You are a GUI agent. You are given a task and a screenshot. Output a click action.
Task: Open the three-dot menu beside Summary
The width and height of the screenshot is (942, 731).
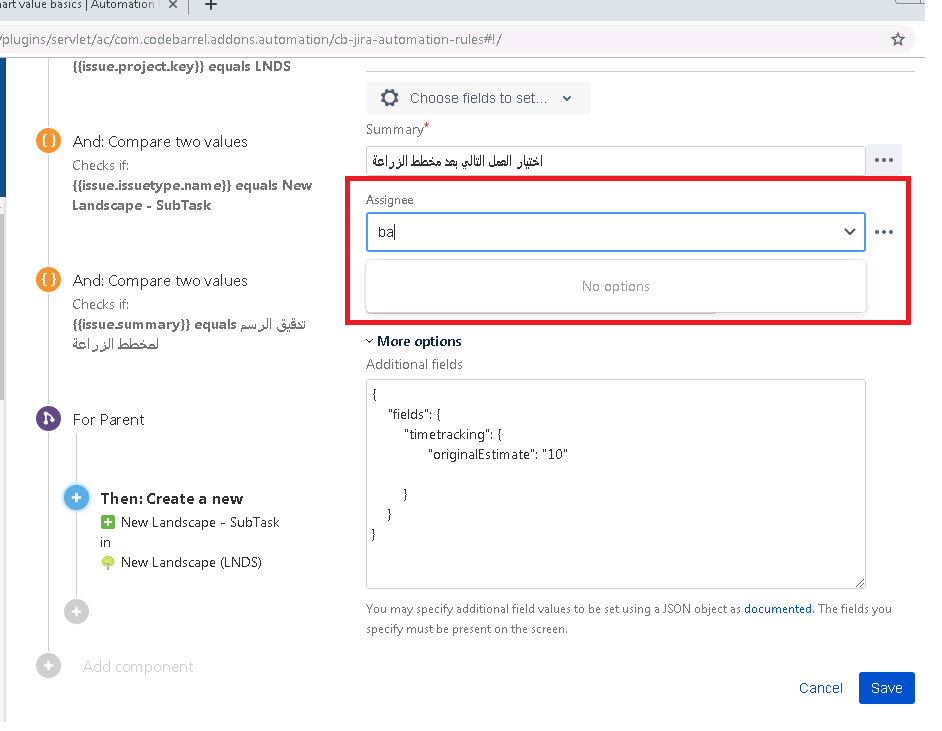(x=884, y=160)
